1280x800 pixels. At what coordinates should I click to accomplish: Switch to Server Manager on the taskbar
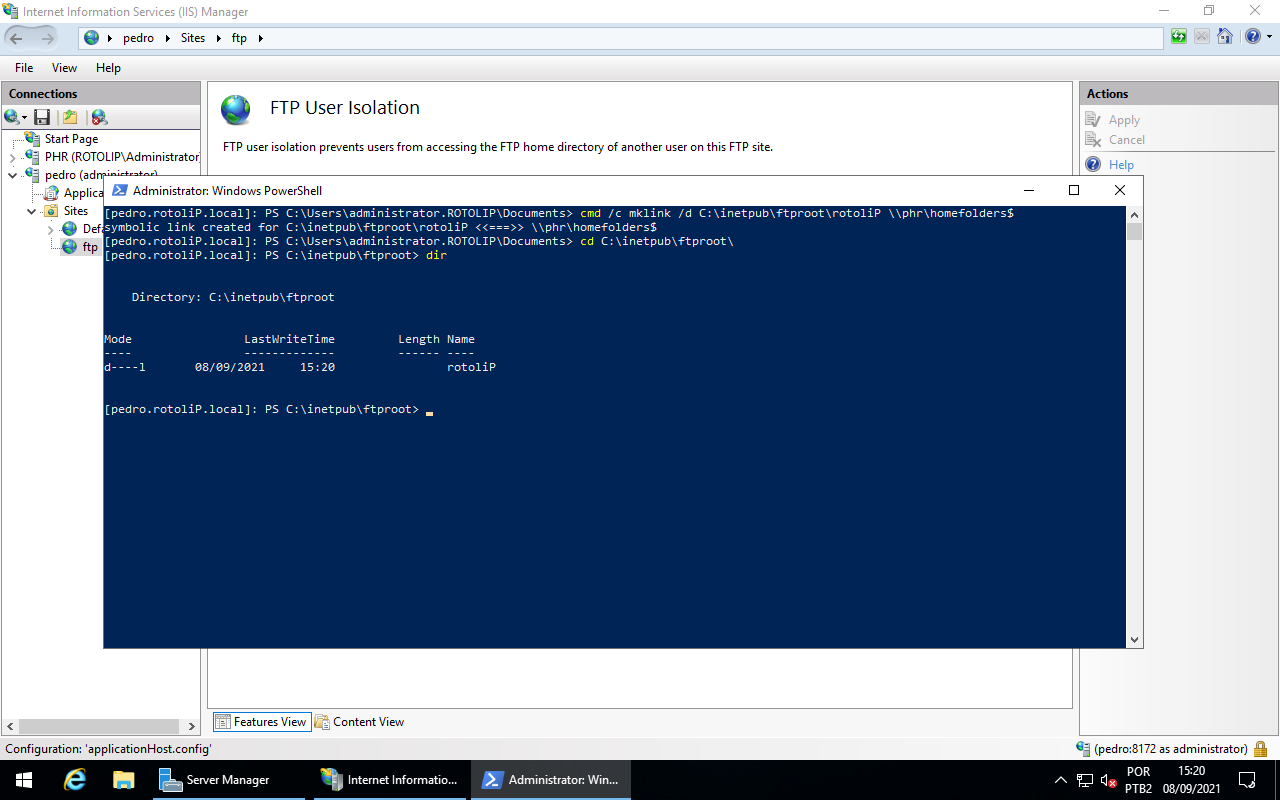pyautogui.click(x=226, y=780)
